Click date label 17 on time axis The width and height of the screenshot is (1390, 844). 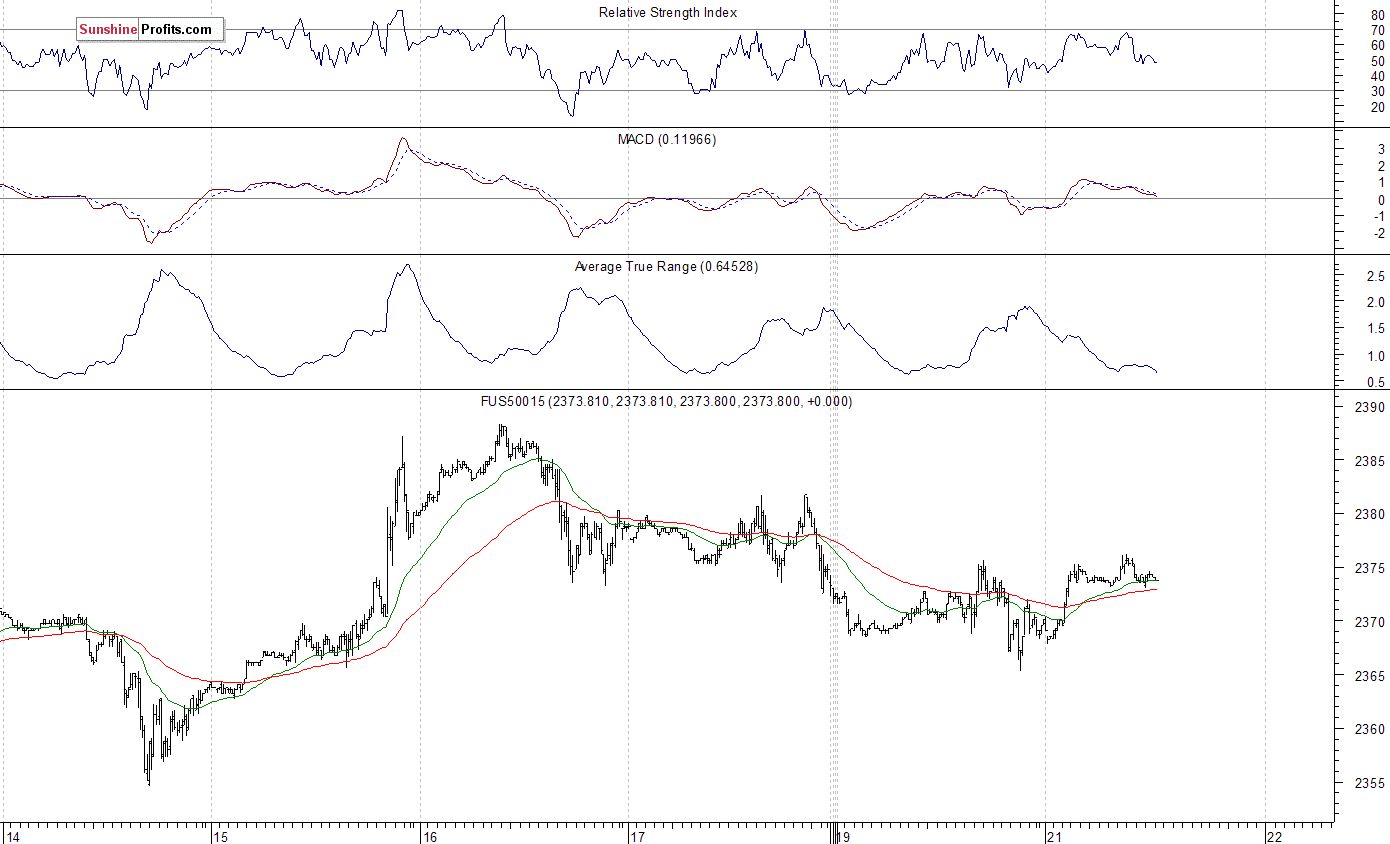[637, 836]
